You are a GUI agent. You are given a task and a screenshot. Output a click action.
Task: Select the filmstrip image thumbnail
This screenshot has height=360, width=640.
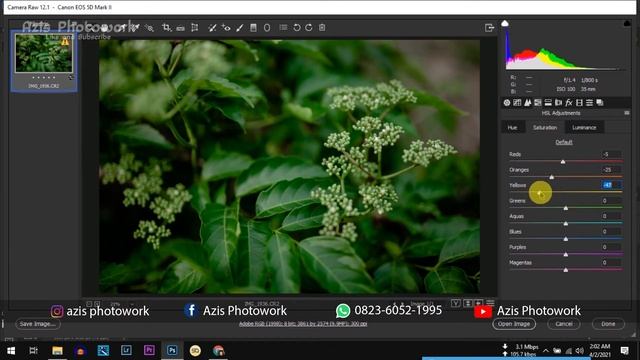coord(44,53)
